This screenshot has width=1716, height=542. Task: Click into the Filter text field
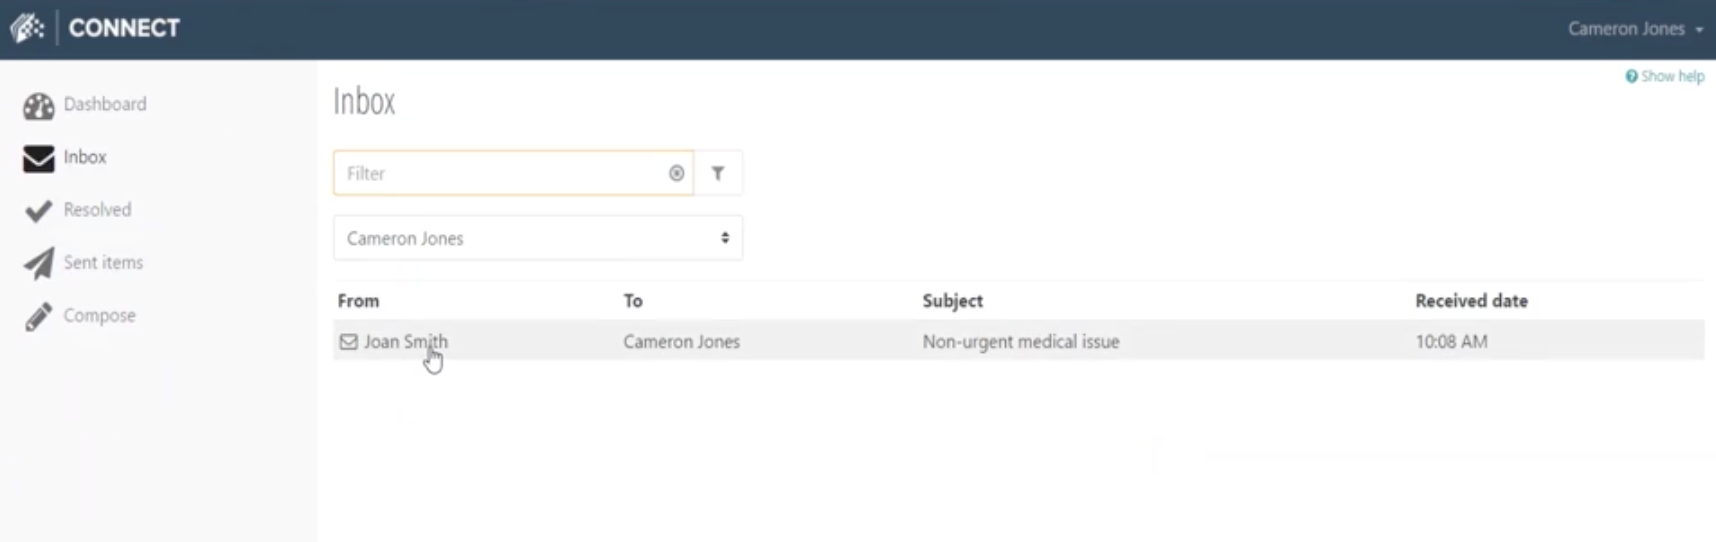[500, 173]
